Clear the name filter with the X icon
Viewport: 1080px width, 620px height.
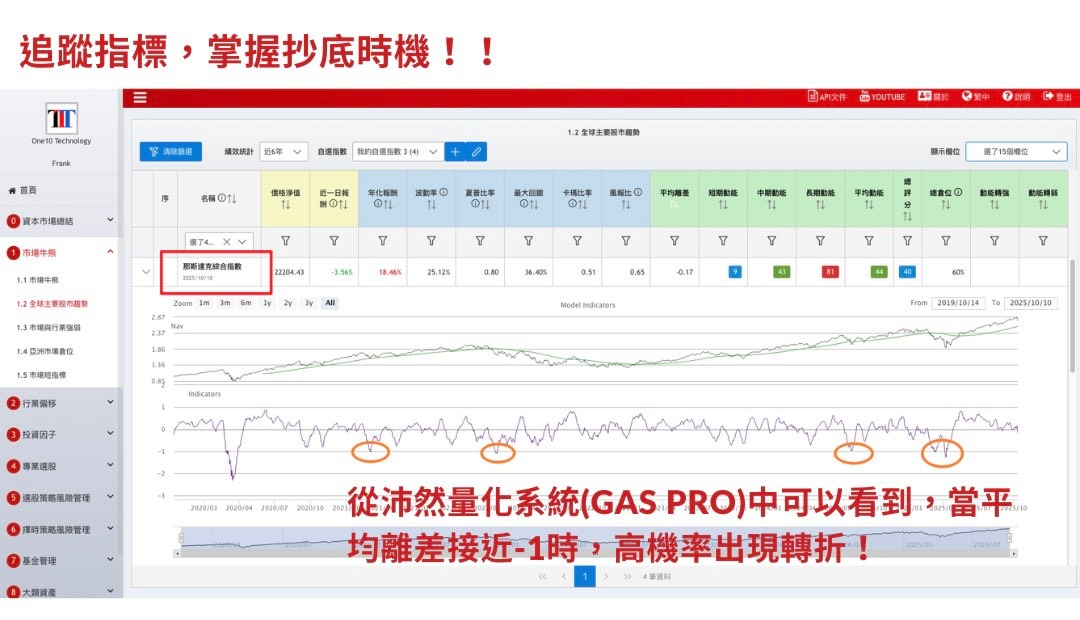coord(227,242)
